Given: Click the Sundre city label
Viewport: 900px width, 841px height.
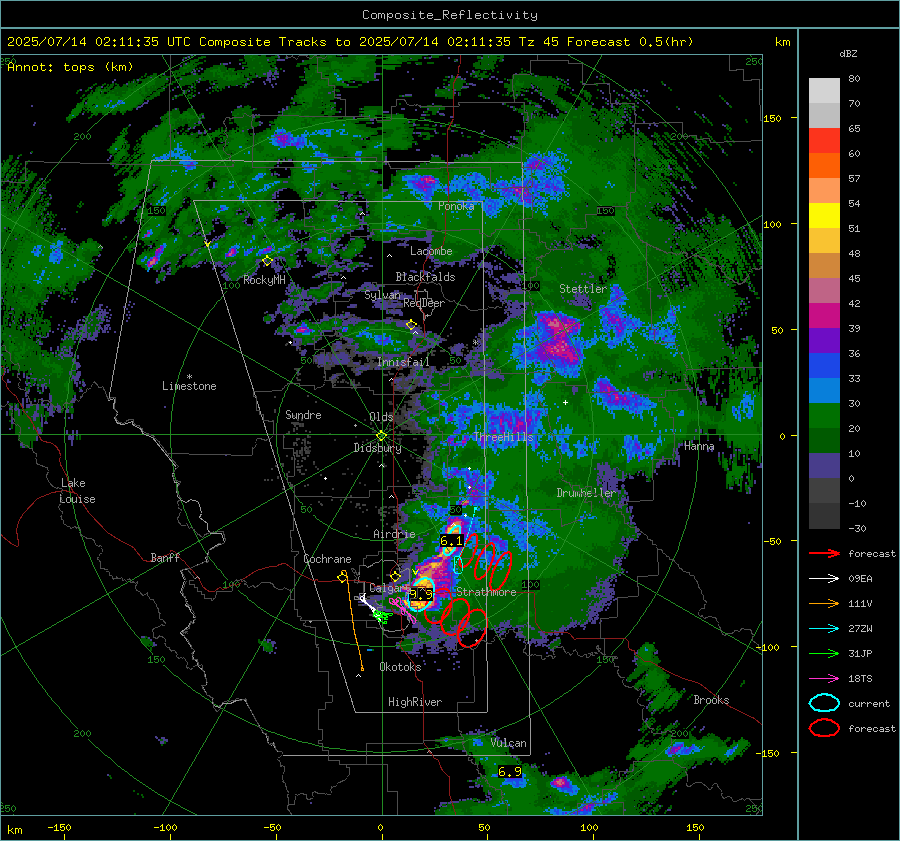Looking at the screenshot, I should pos(303,414).
